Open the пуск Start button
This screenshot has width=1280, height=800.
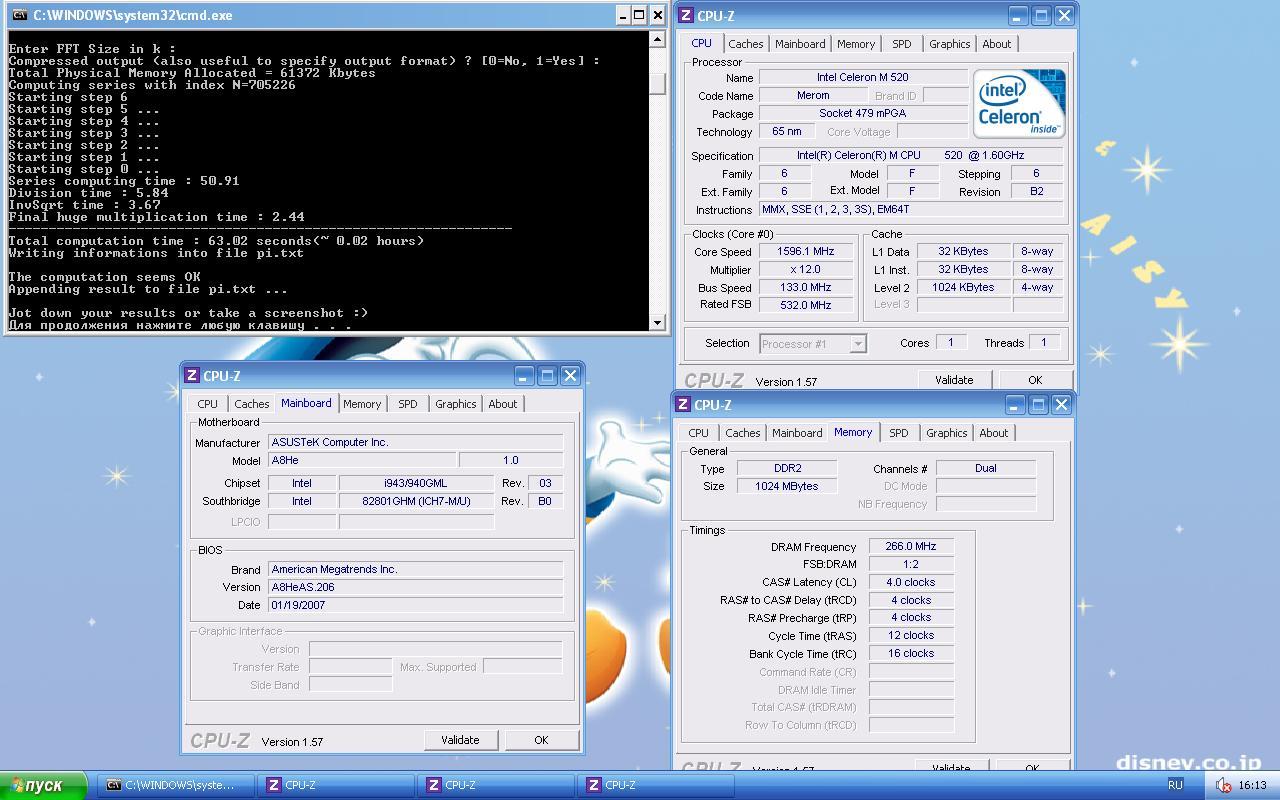(43, 785)
